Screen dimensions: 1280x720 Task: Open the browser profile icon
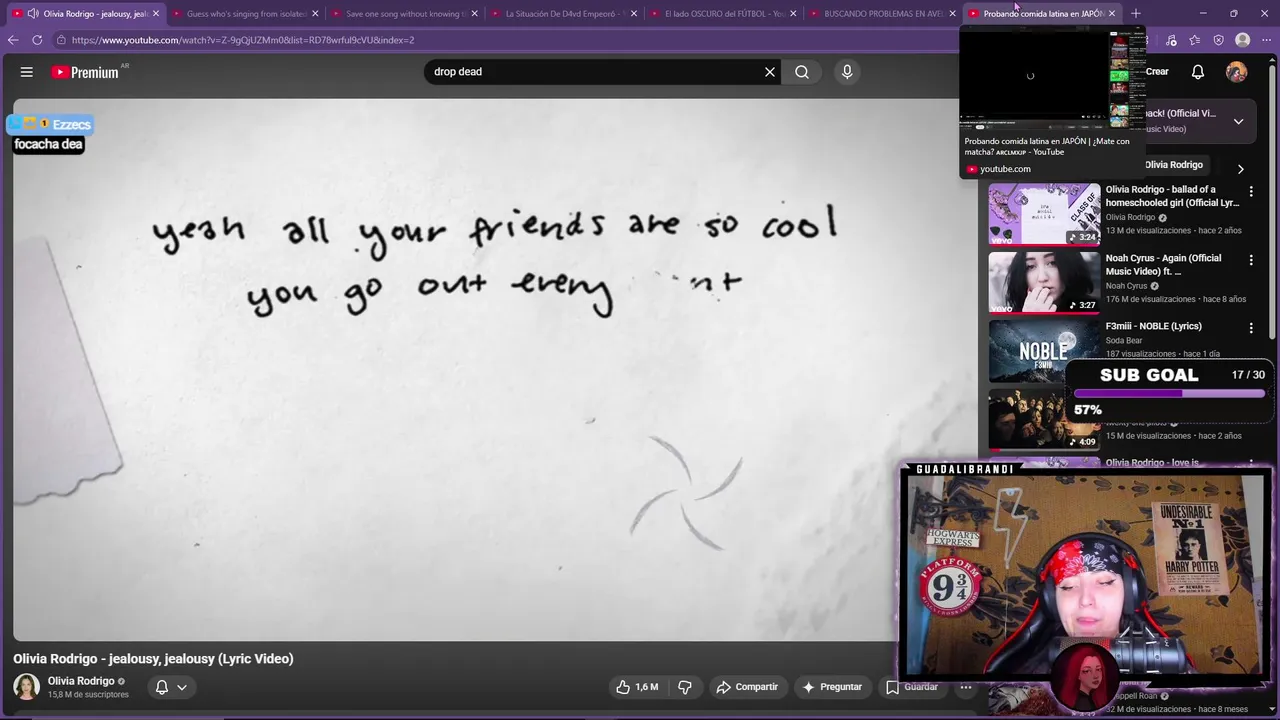click(x=1243, y=40)
